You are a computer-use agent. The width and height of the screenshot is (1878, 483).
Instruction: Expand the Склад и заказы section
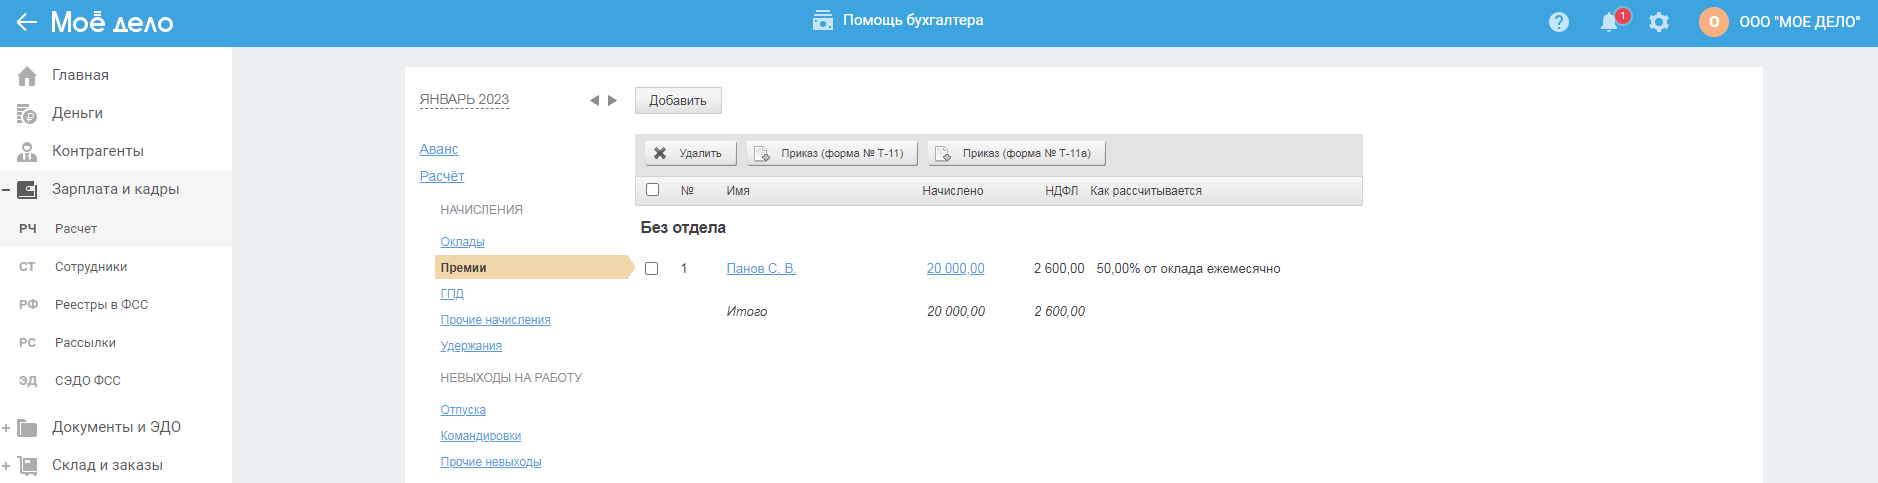tap(6, 466)
